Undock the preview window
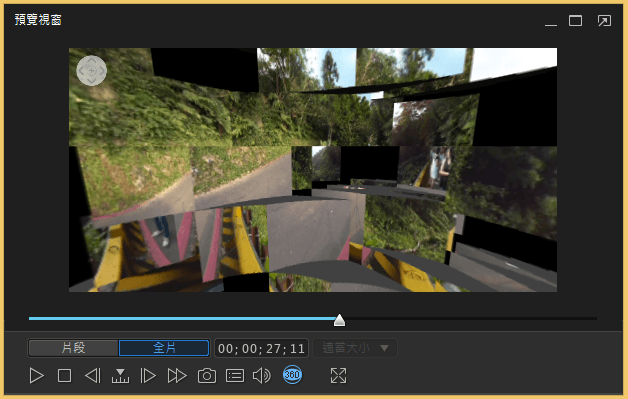Viewport: 628px width, 399px height. [604, 20]
